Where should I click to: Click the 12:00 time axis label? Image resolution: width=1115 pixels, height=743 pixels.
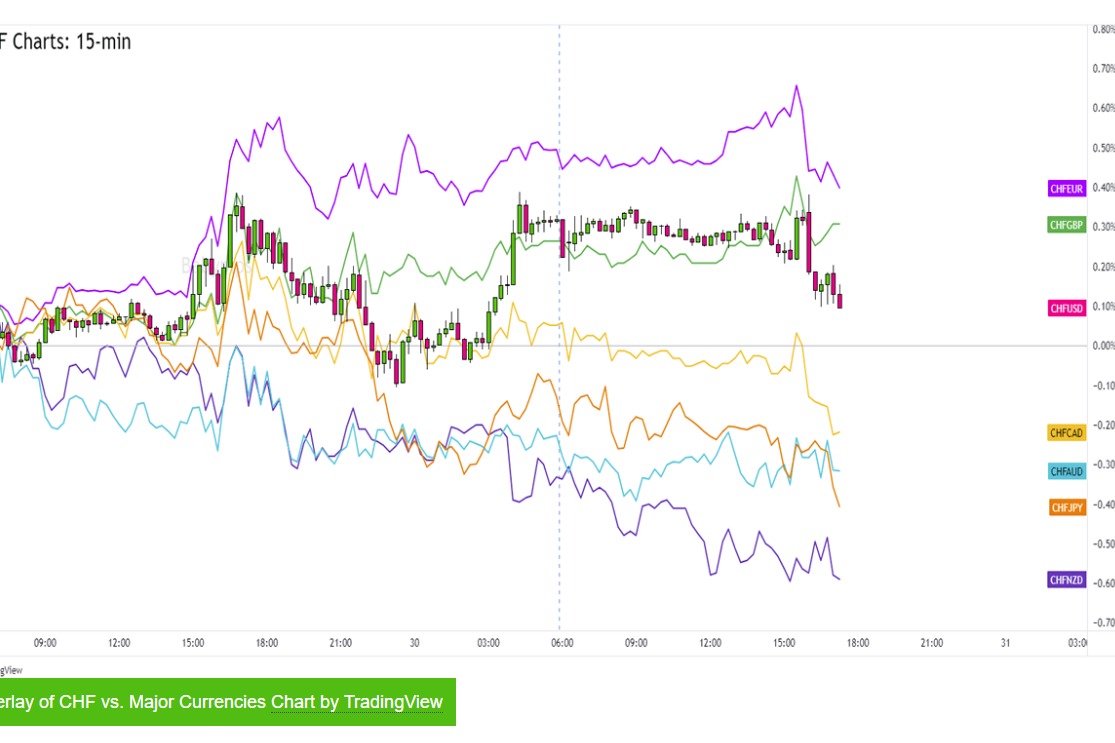coord(119,643)
